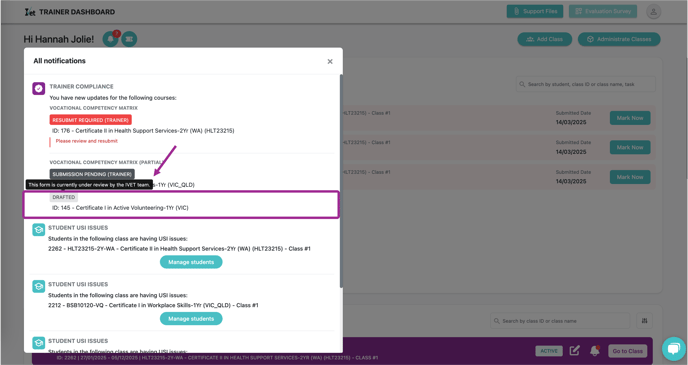Click the edit class pencil icon
The height and width of the screenshot is (365, 688).
click(574, 351)
